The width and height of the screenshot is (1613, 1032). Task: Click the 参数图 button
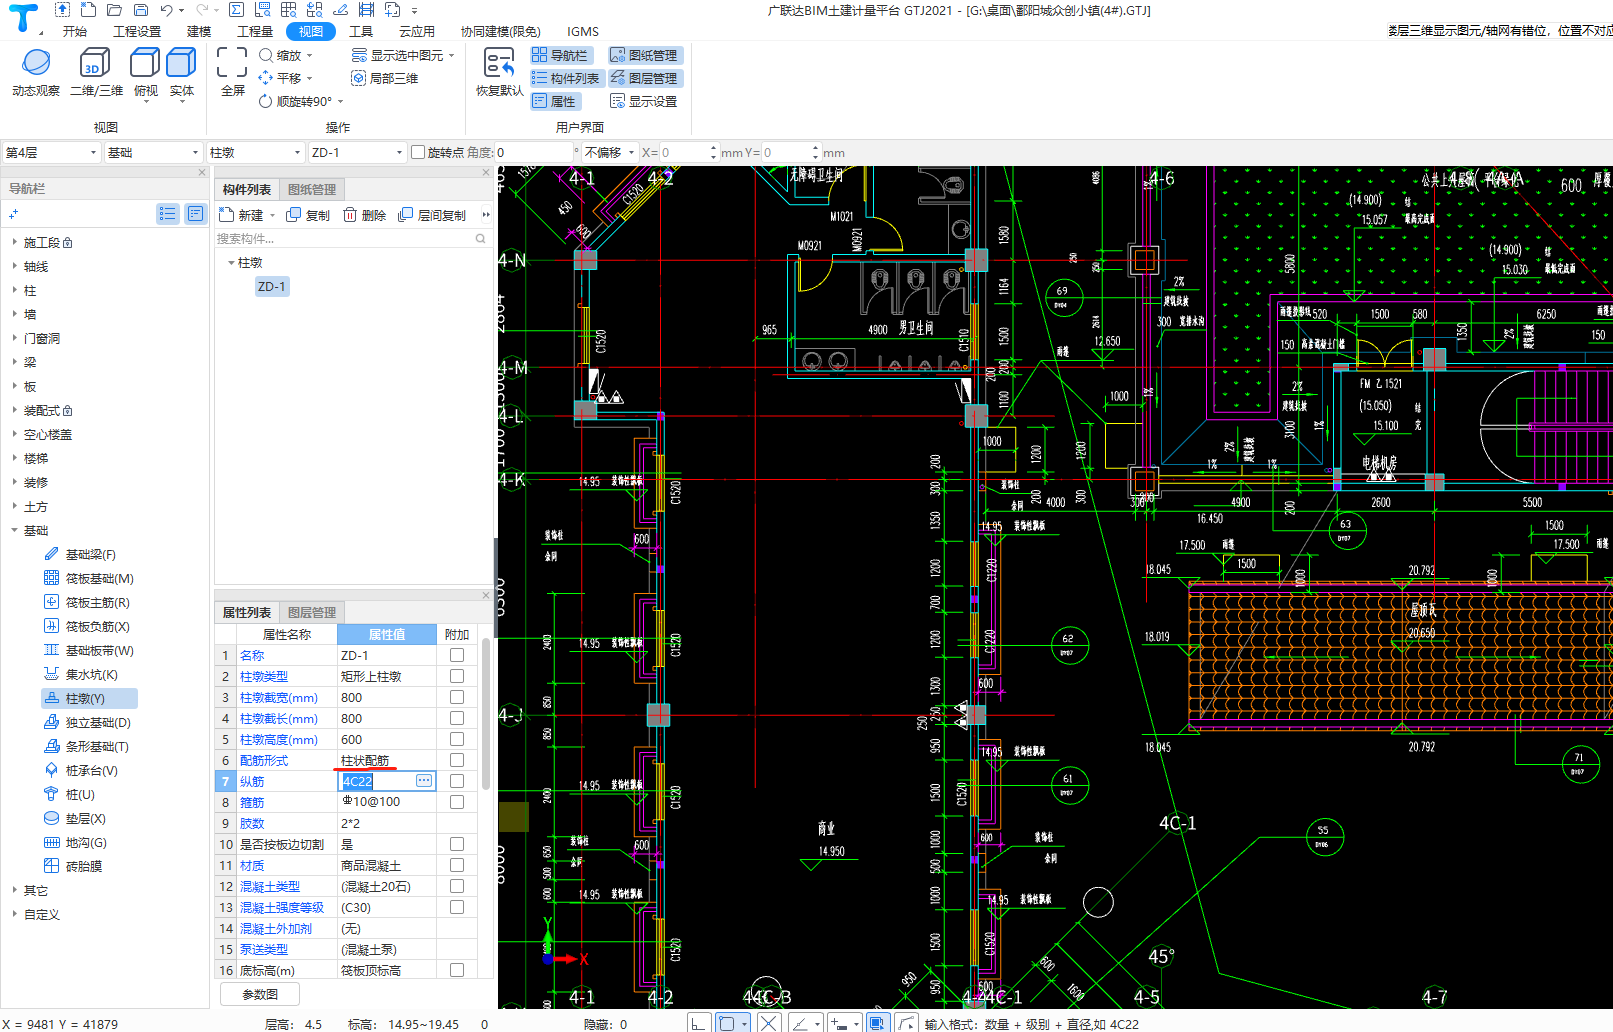click(260, 994)
